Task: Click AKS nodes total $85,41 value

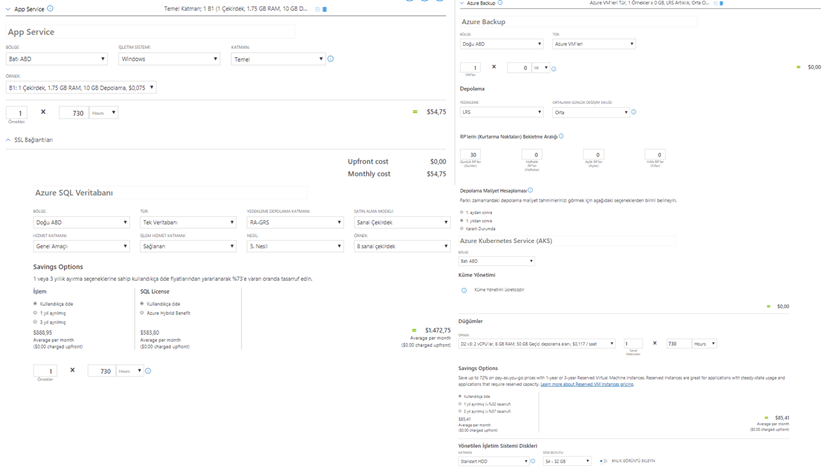Action: pyautogui.click(x=782, y=418)
